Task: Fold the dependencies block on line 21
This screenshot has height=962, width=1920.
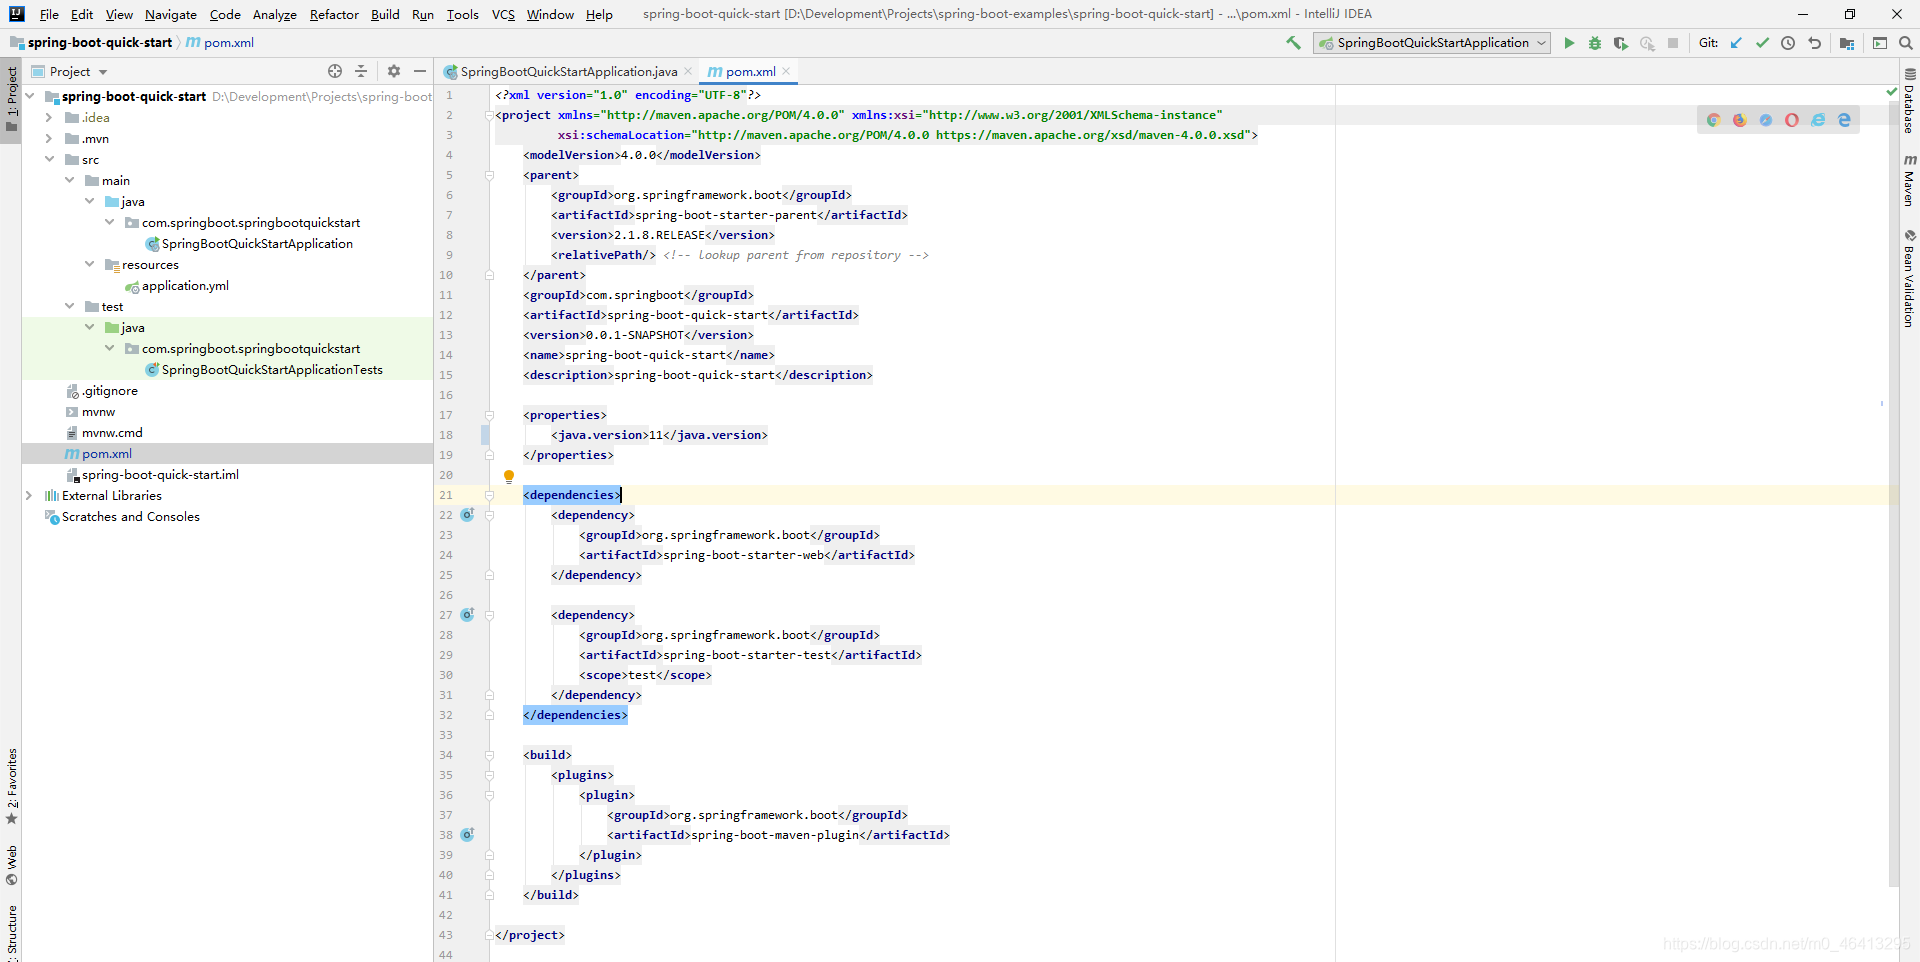Action: click(489, 495)
